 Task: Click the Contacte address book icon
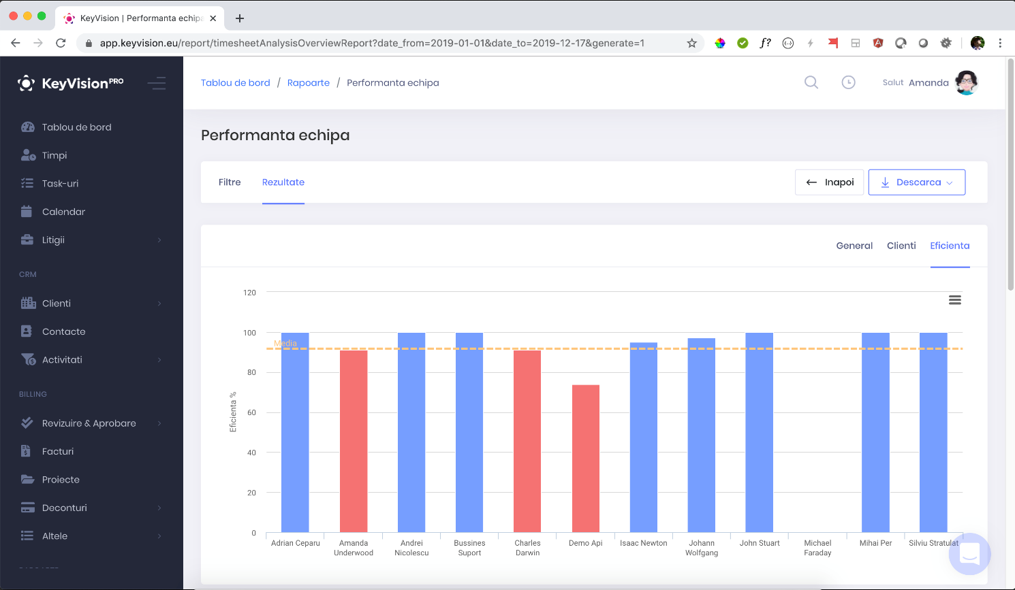click(27, 331)
